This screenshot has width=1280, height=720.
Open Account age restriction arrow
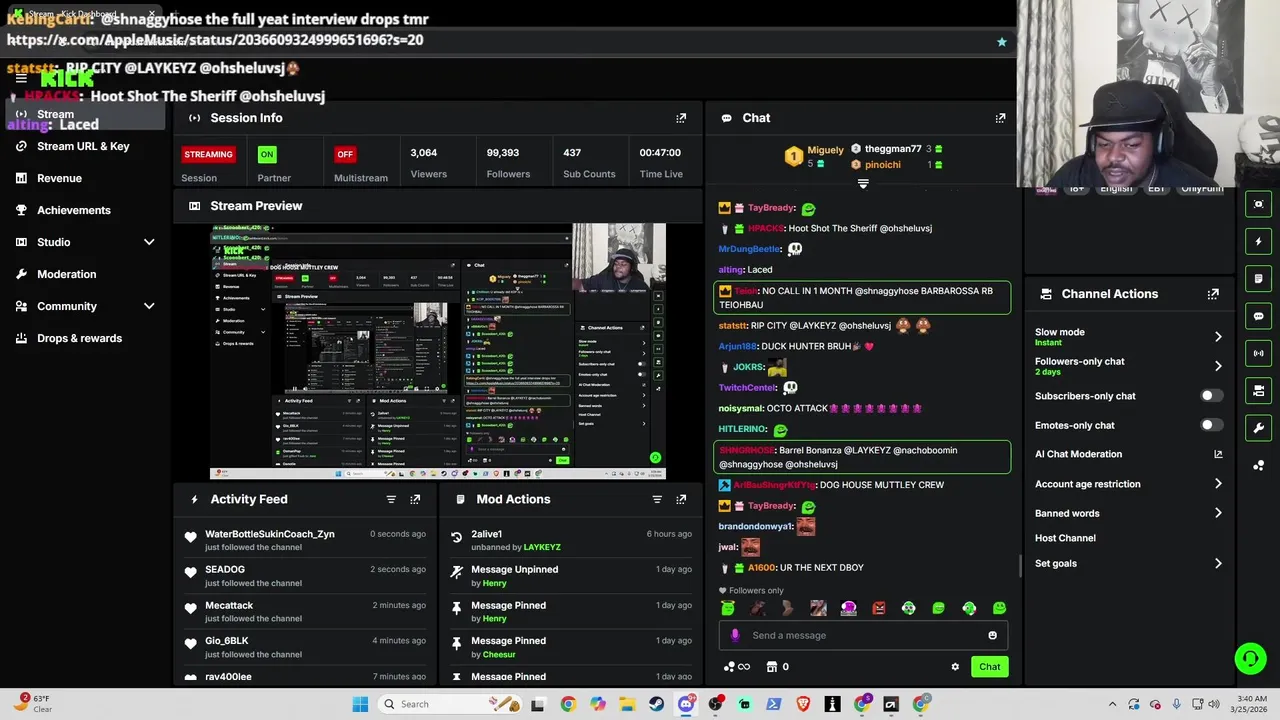tap(1218, 484)
